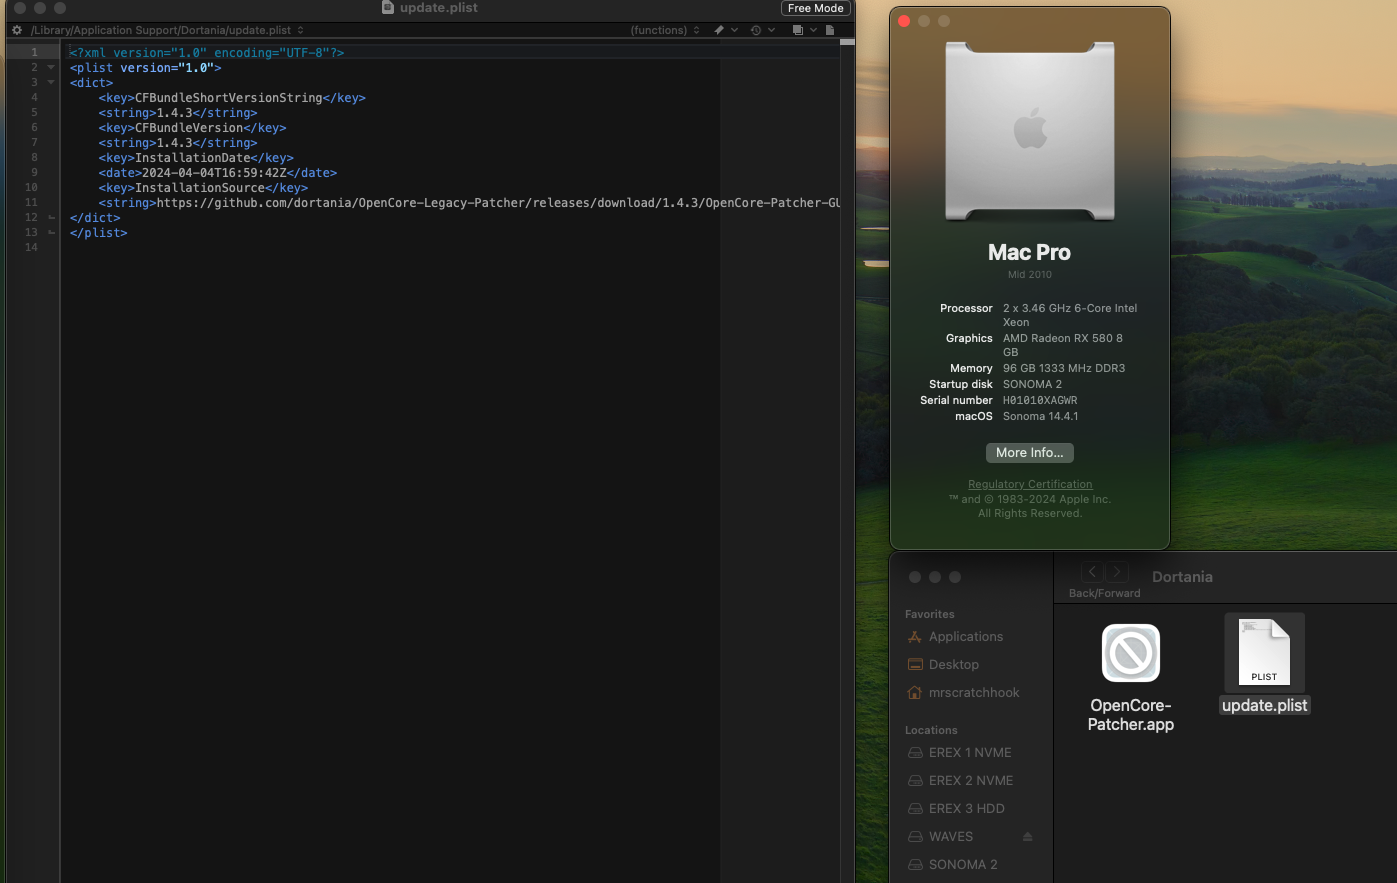Click the xml version declaration on line 1
Screen dimensions: 1397x883
coord(207,53)
